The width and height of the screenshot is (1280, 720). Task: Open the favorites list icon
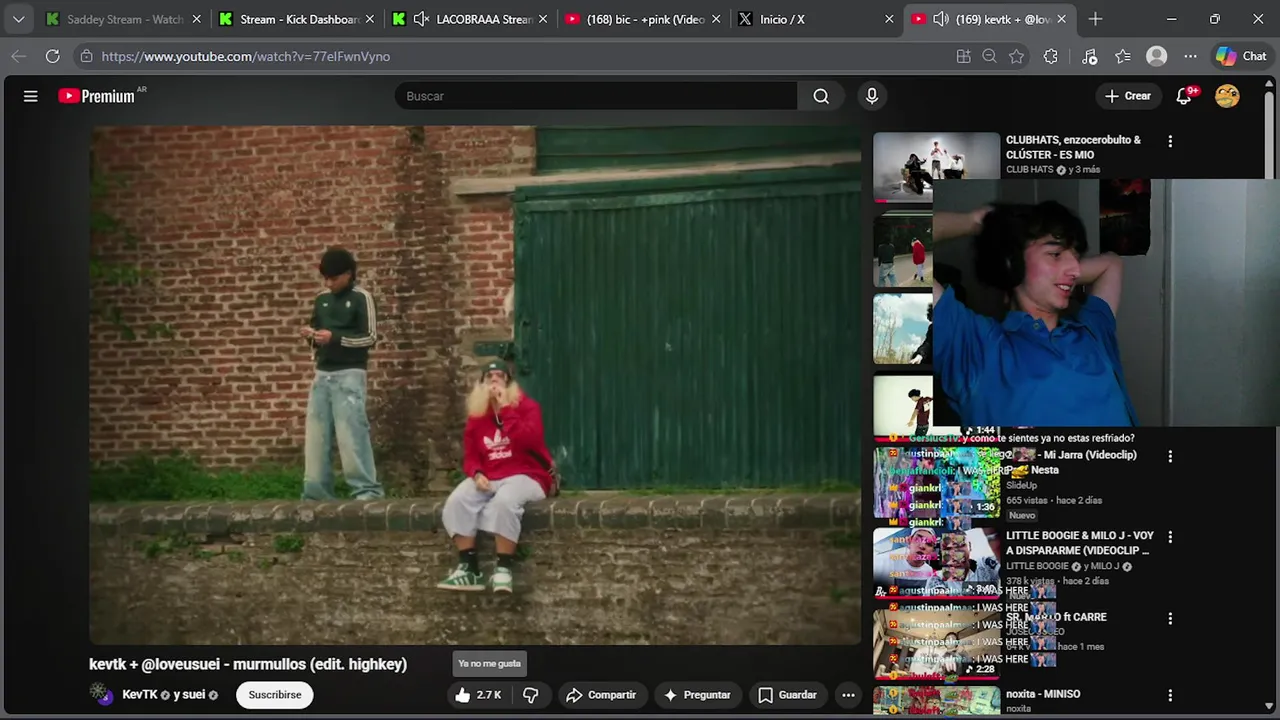1123,57
